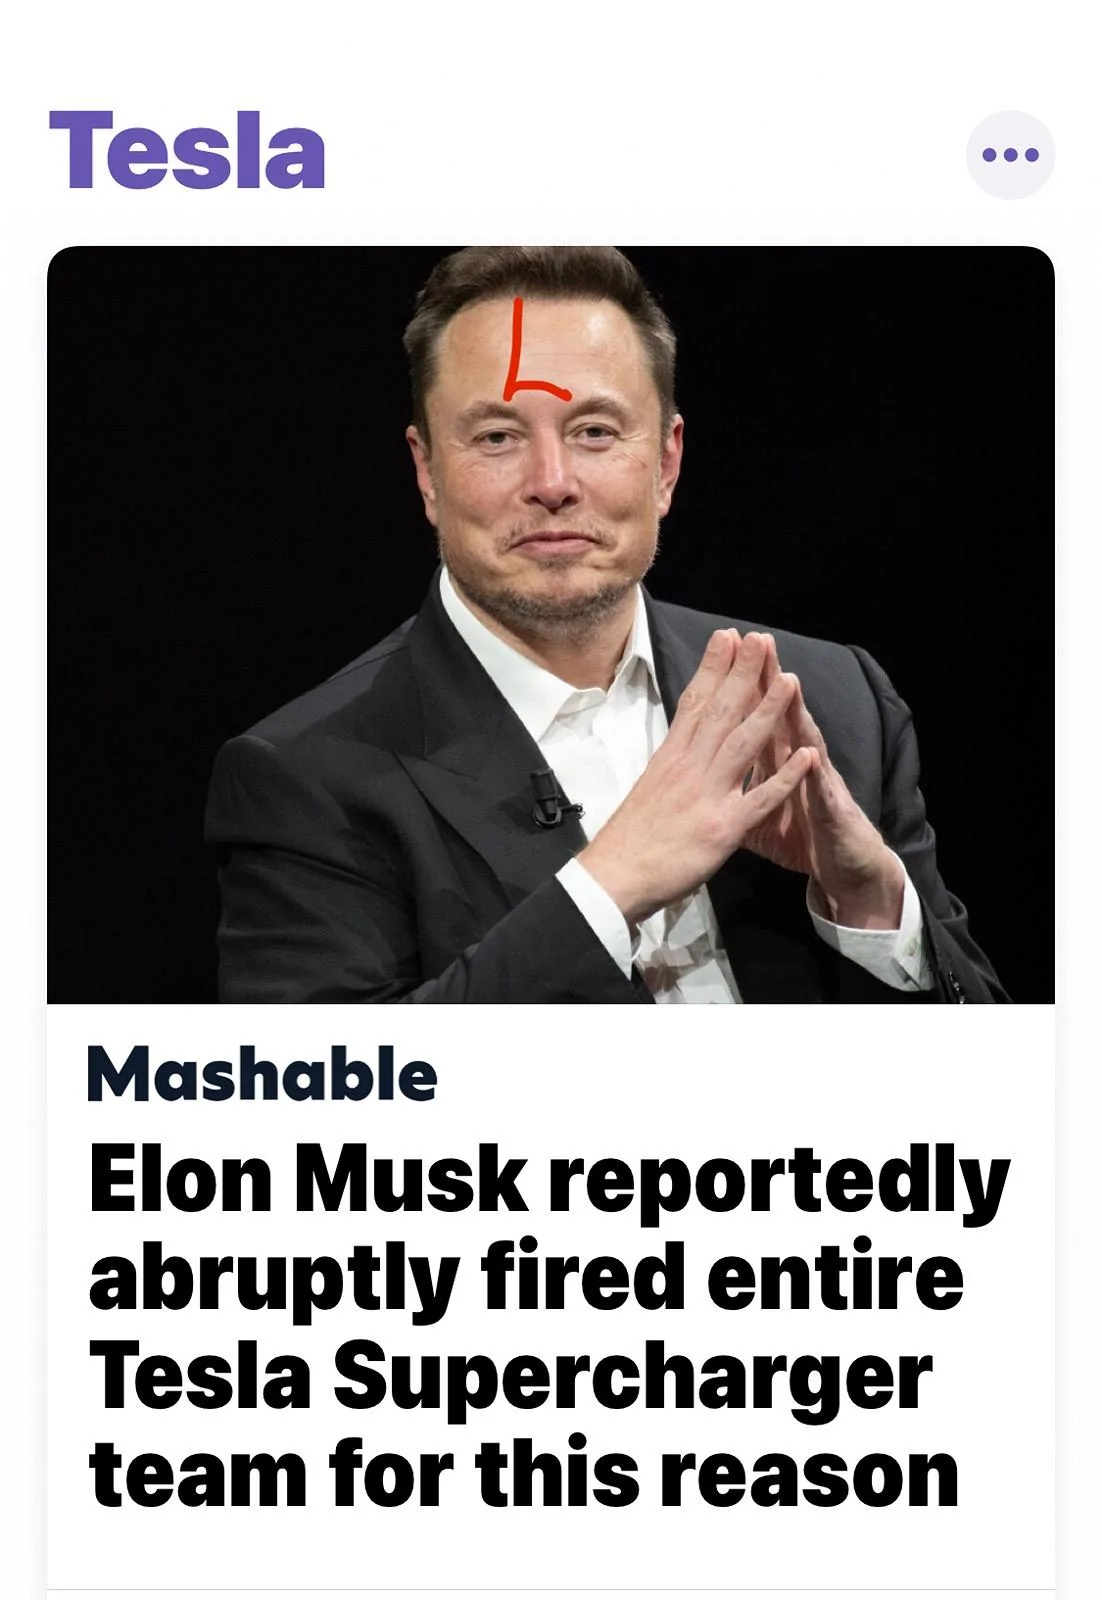Screen dimensions: 1102x1600
Task: Click the black background area of photo
Action: 200,450
